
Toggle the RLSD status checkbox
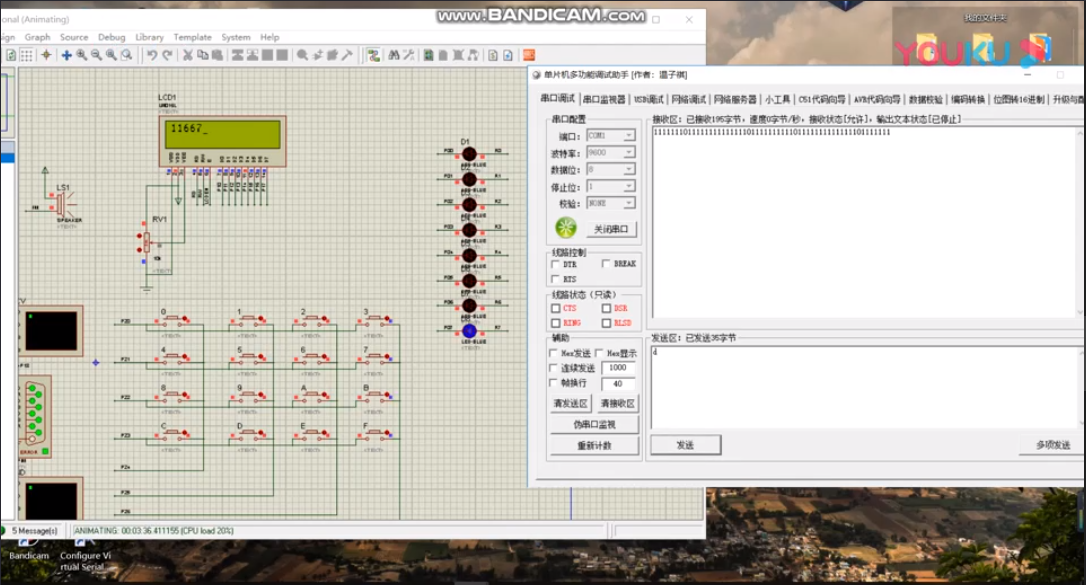[606, 323]
